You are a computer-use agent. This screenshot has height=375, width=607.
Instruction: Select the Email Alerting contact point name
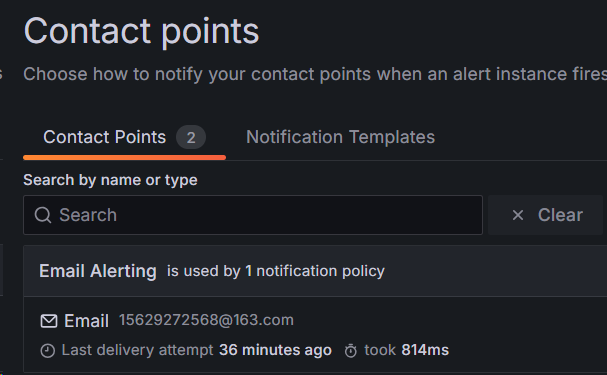tap(98, 271)
